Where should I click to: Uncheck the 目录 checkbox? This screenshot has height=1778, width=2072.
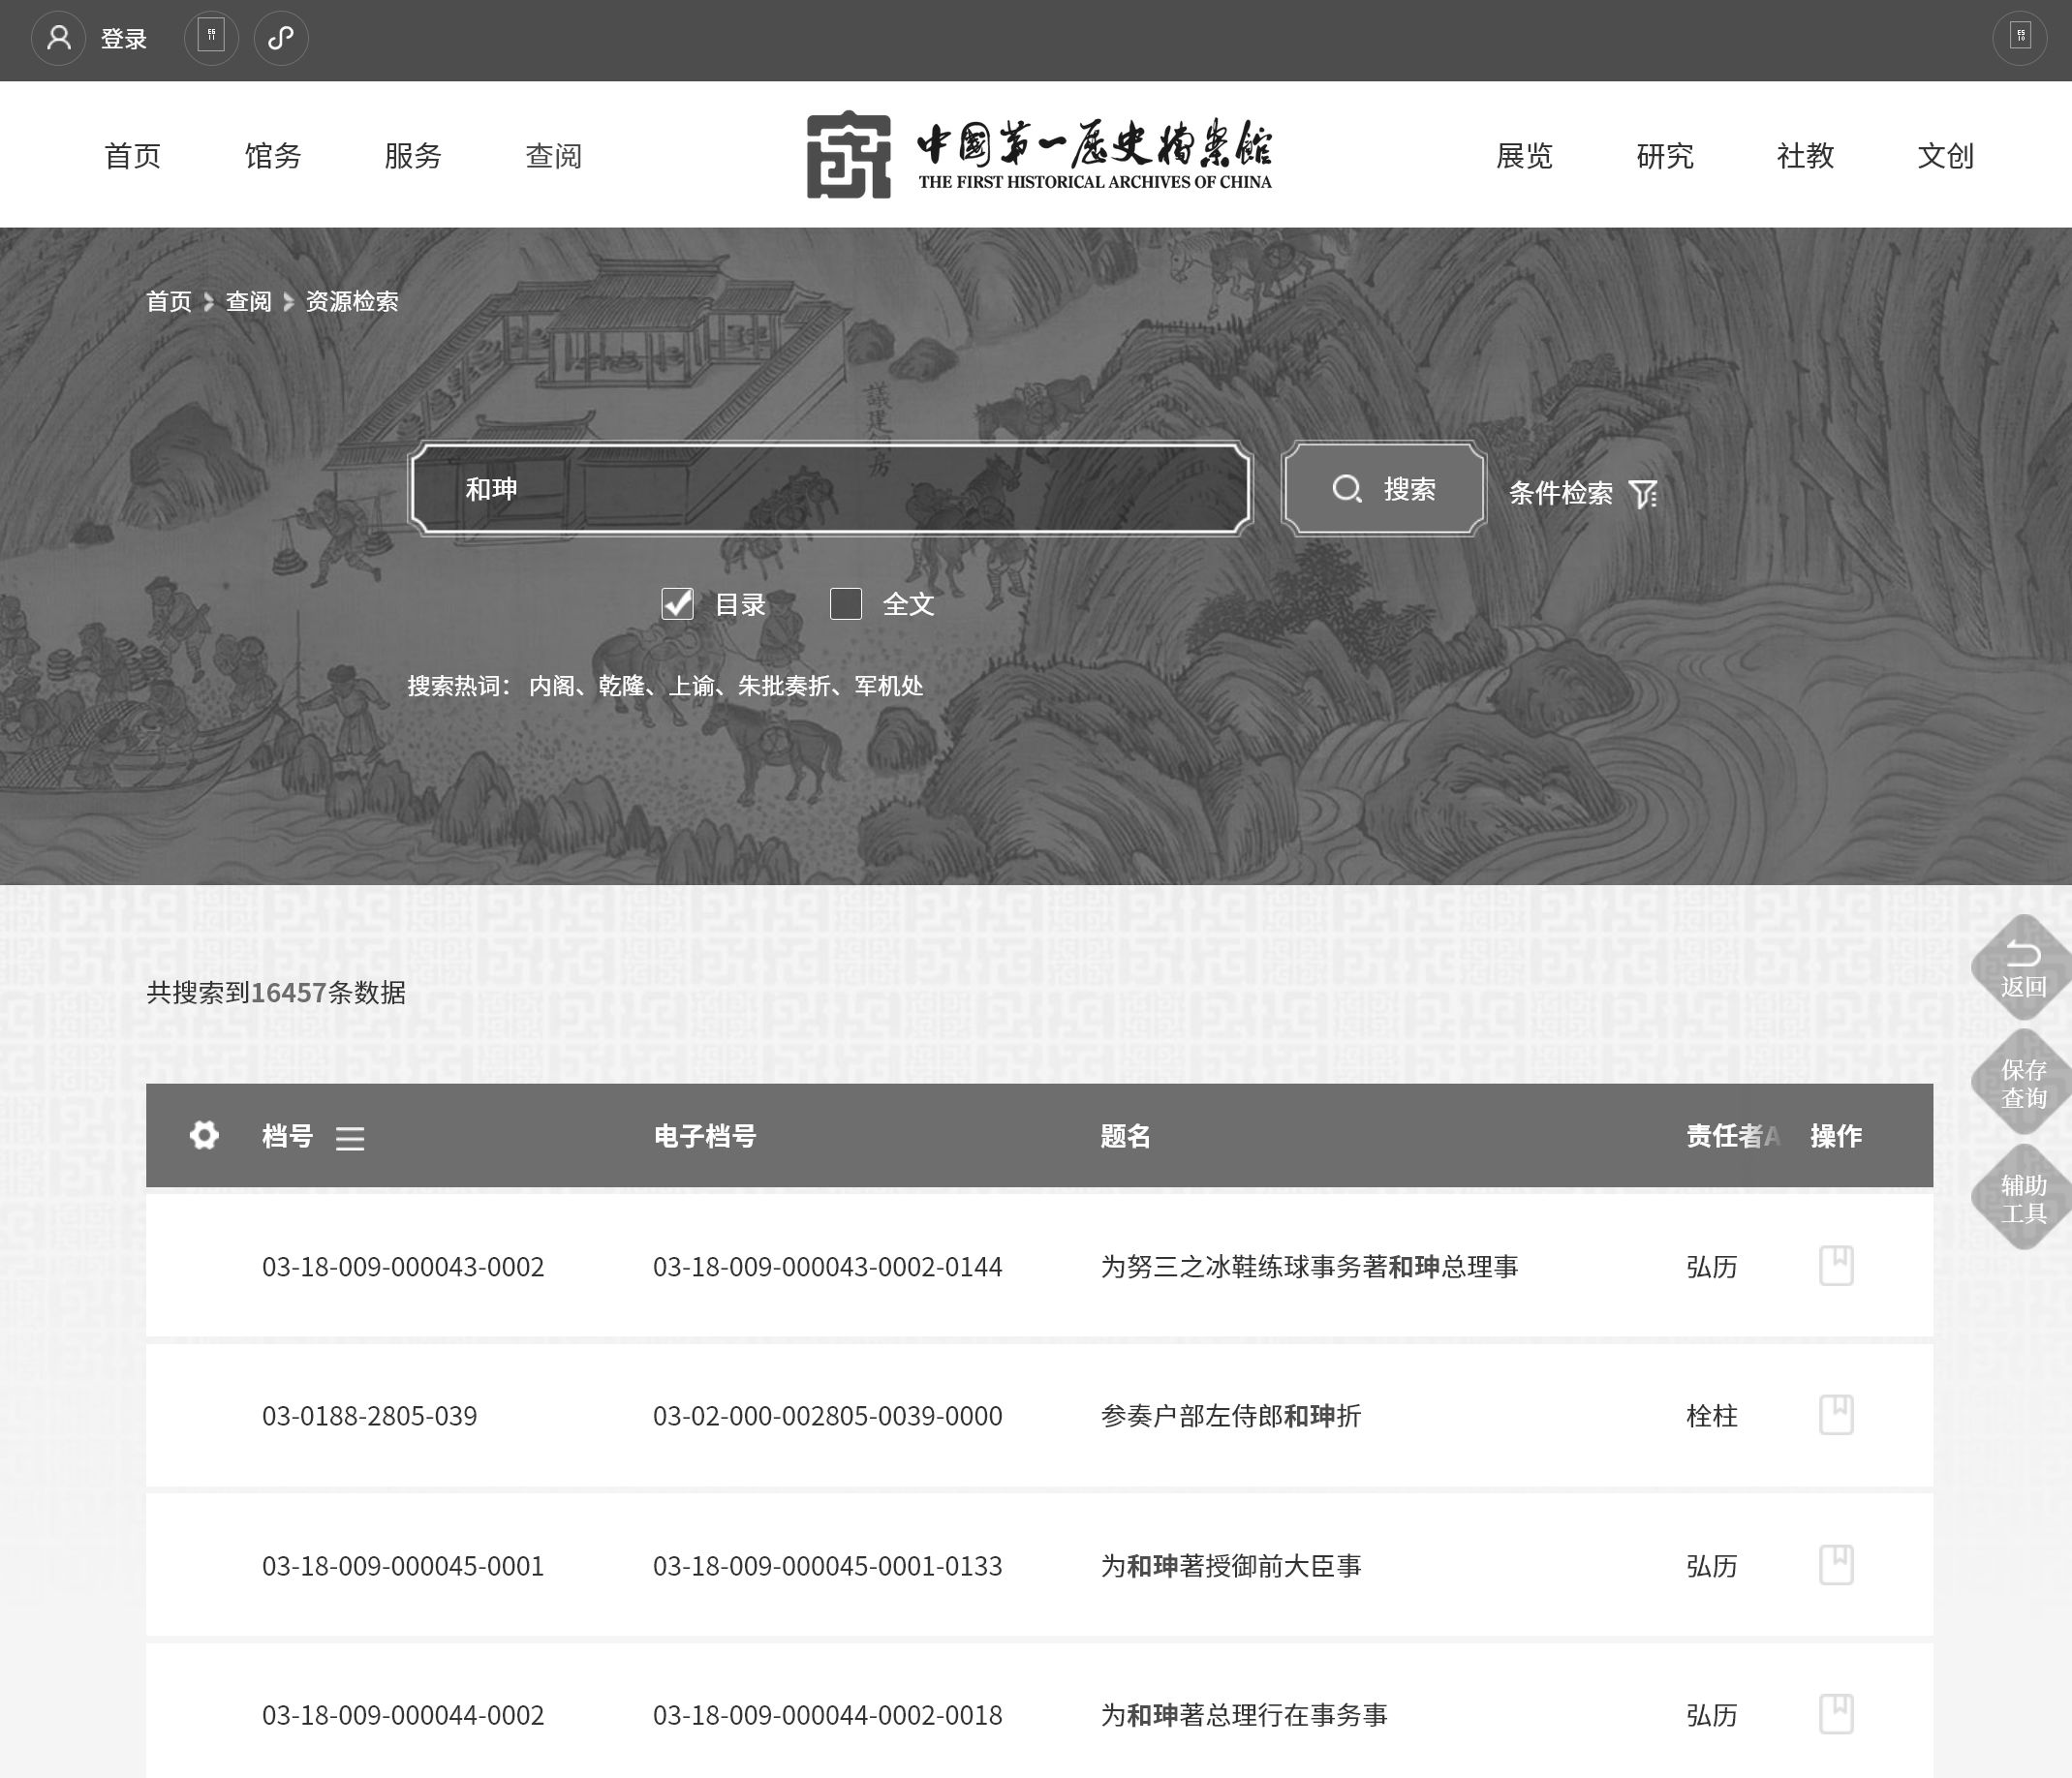[677, 603]
